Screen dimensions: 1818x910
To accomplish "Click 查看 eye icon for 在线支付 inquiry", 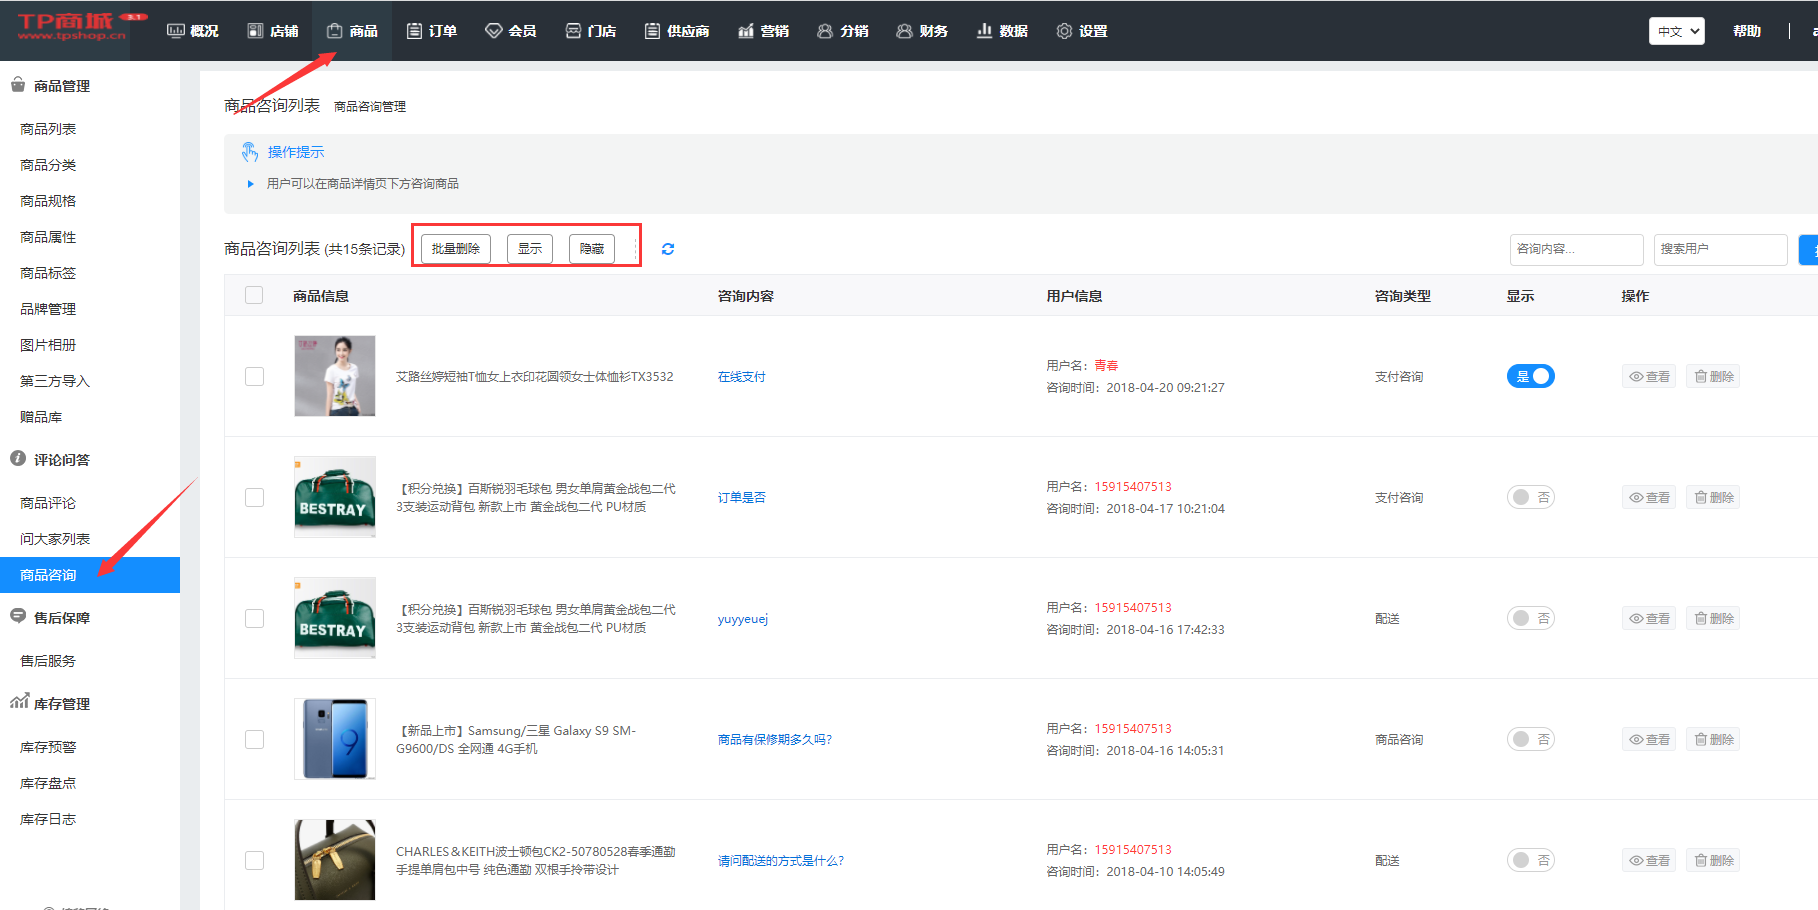I will tap(1648, 377).
